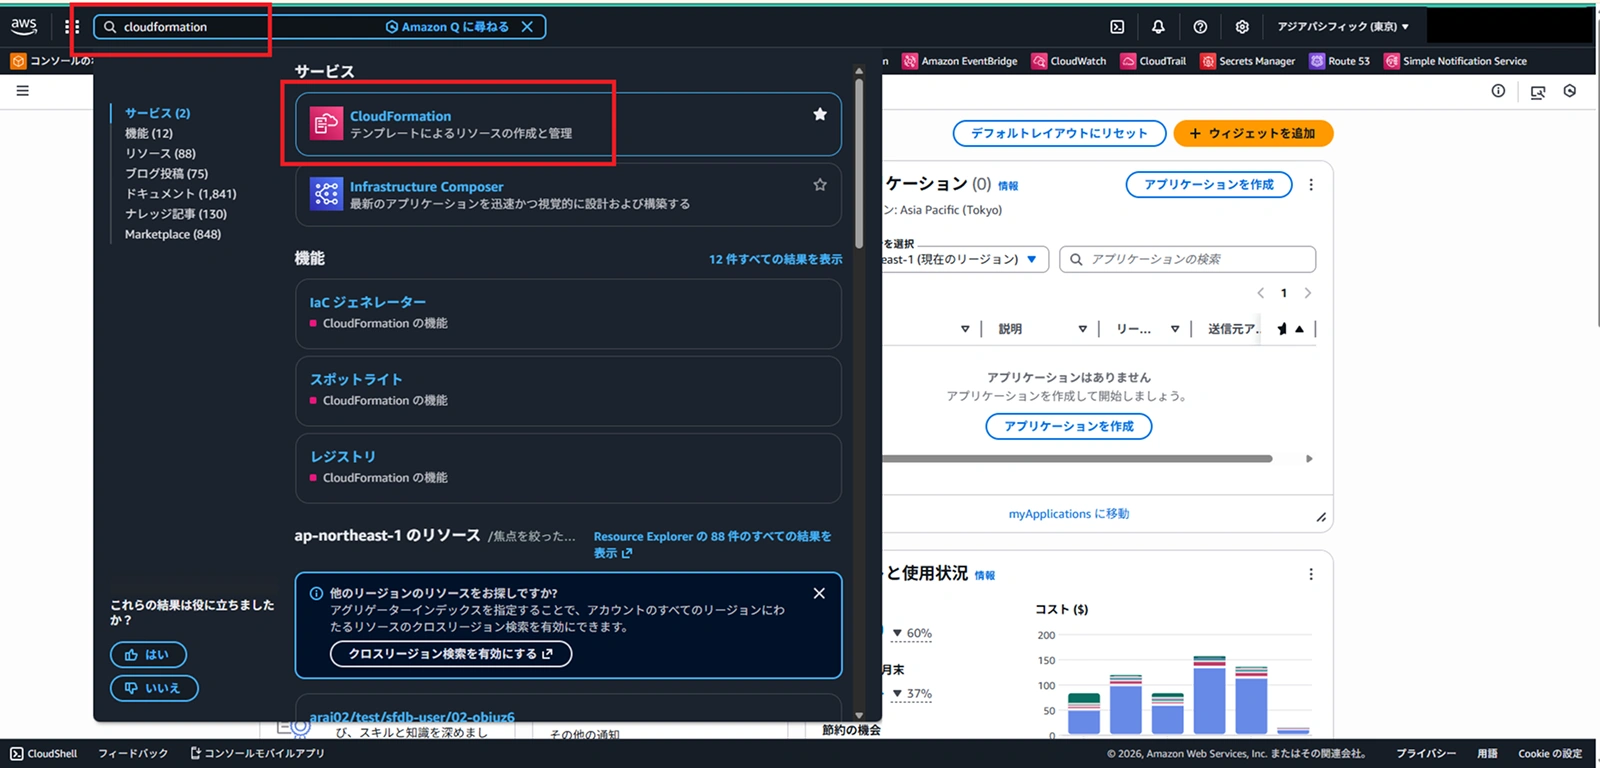Go to next applications page arrow
This screenshot has height=768, width=1600.
click(1307, 293)
